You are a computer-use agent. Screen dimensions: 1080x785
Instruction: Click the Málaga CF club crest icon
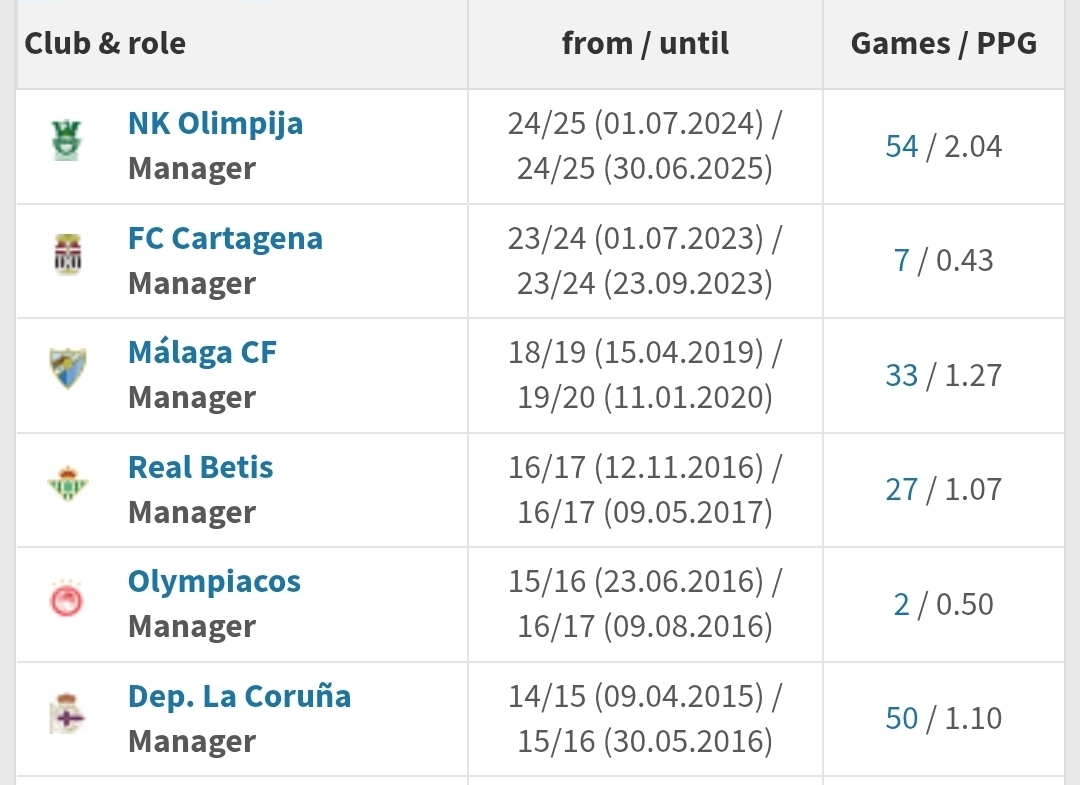pos(68,368)
